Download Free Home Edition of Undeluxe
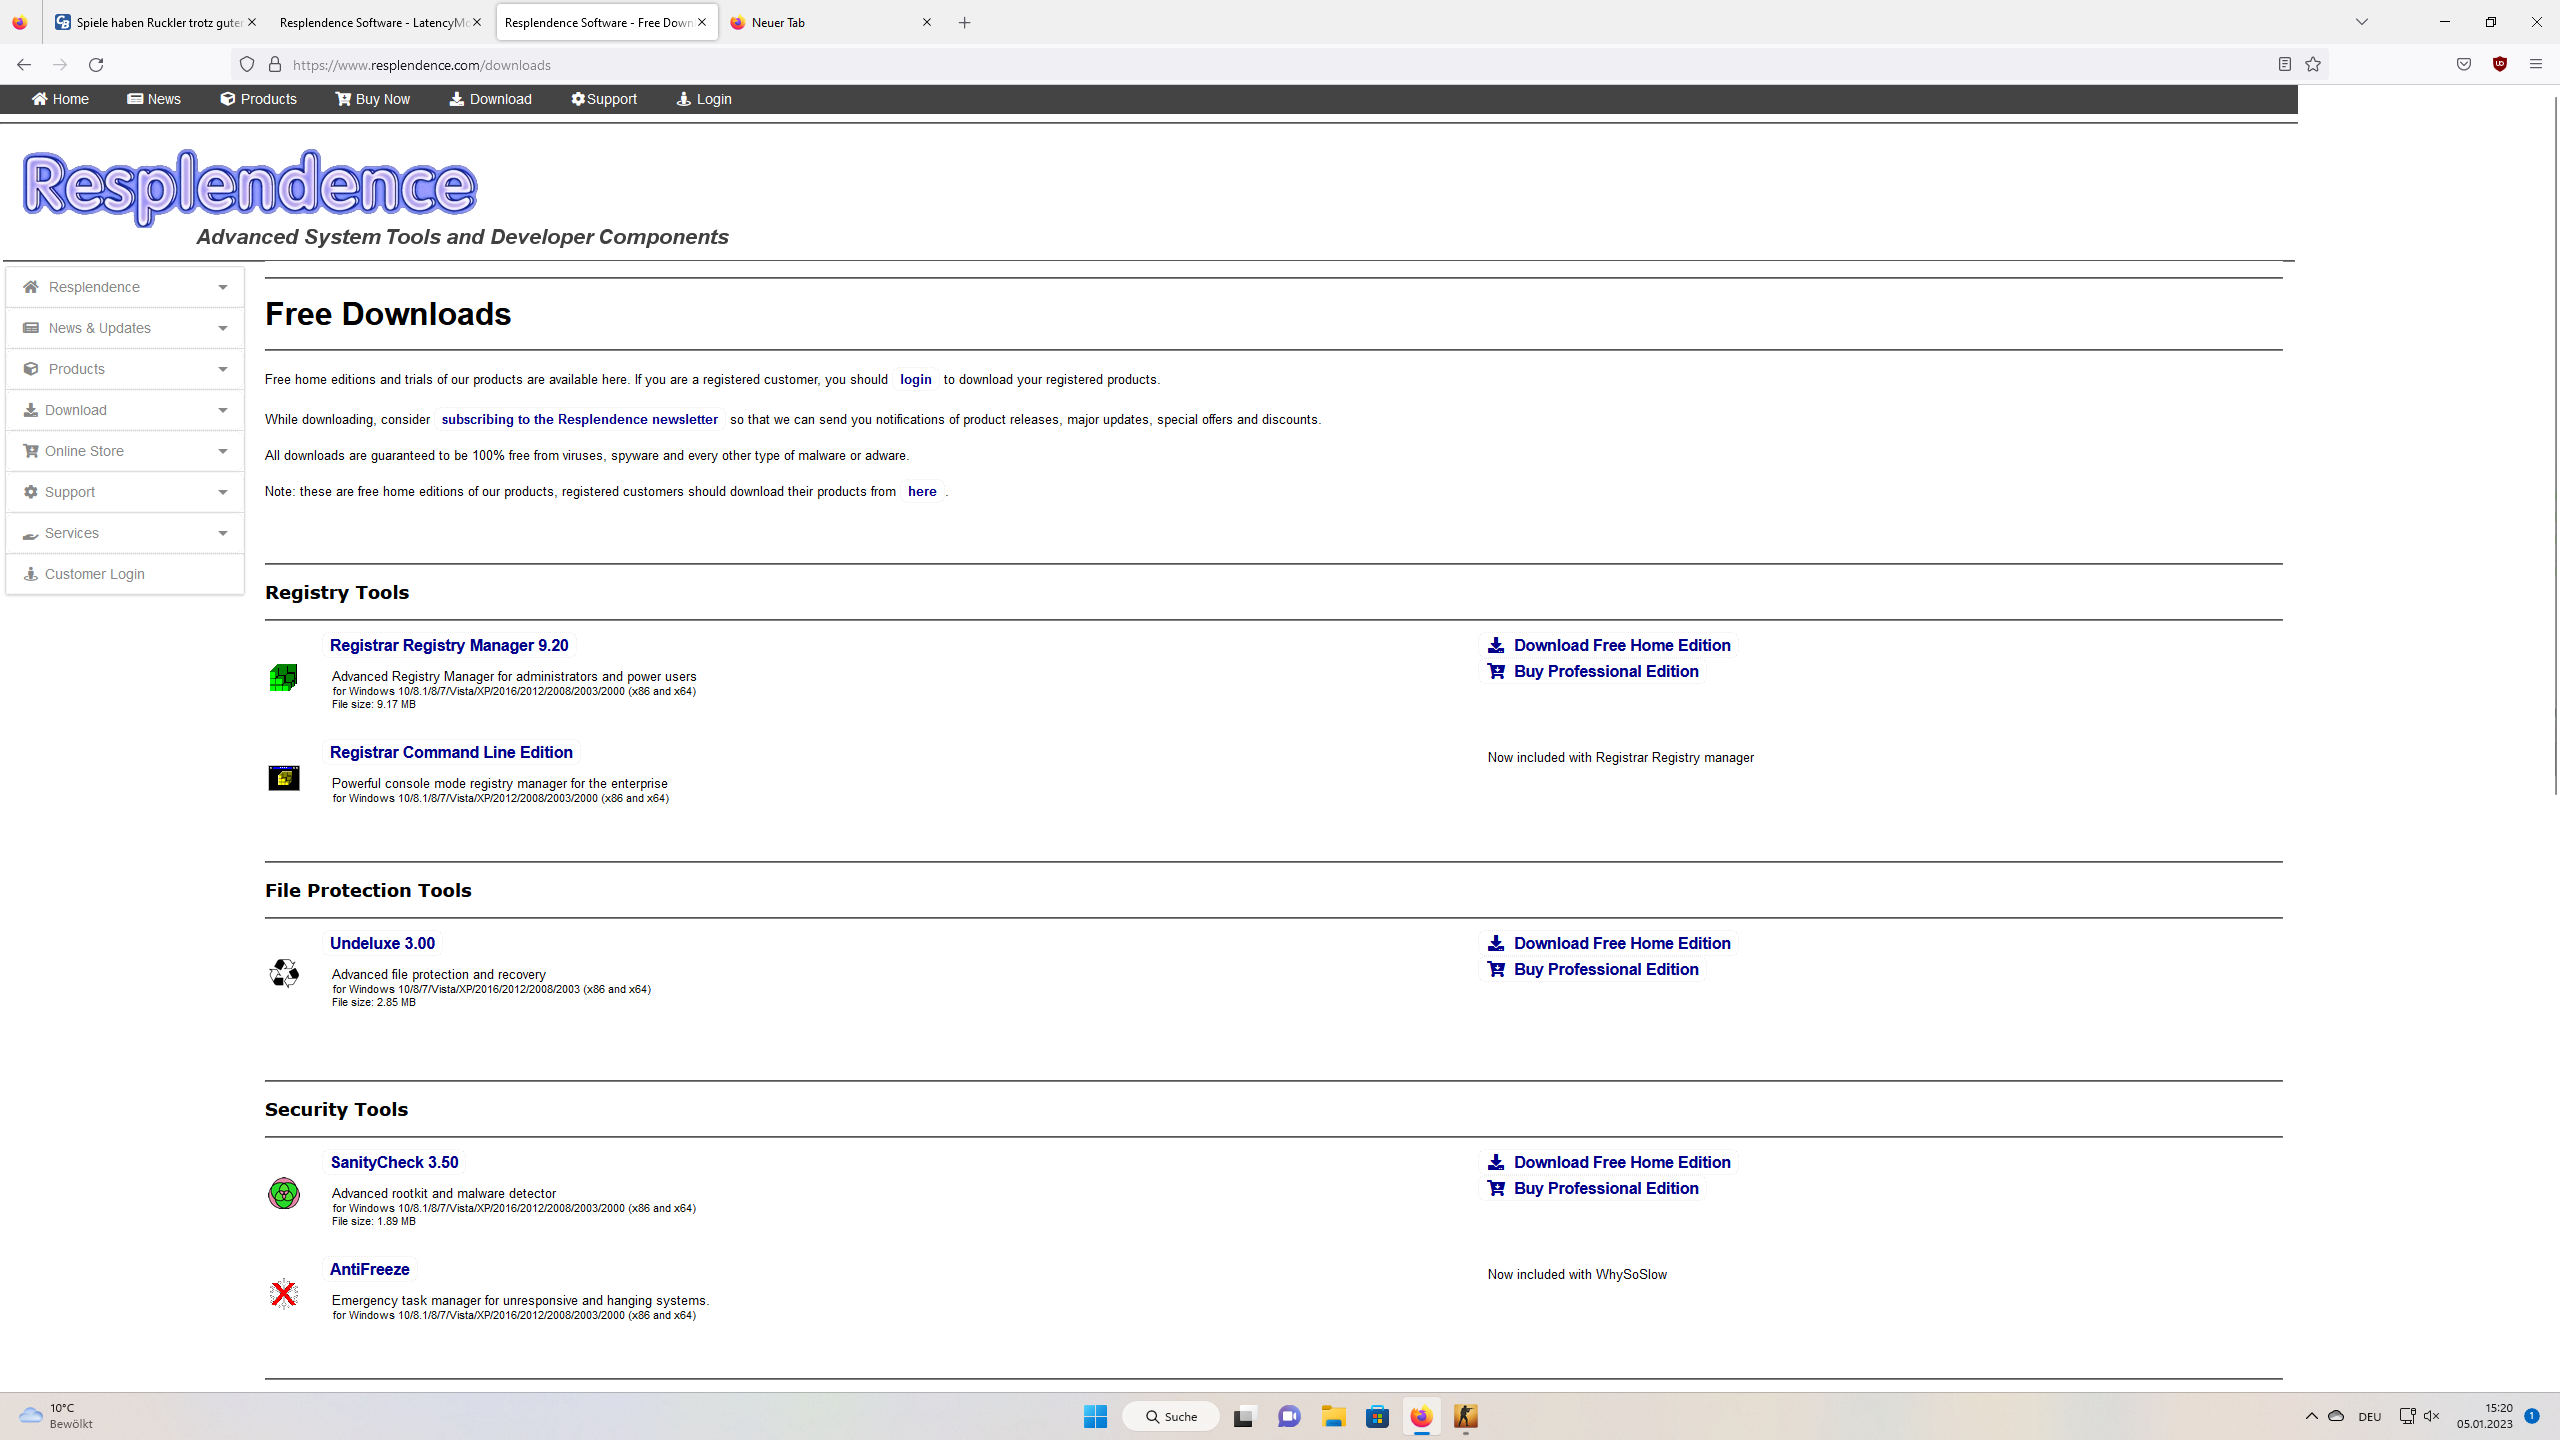Viewport: 2560px width, 1440px height. pos(1621,943)
